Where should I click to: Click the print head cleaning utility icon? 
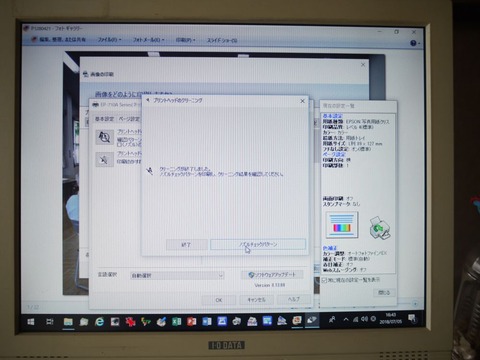[104, 159]
